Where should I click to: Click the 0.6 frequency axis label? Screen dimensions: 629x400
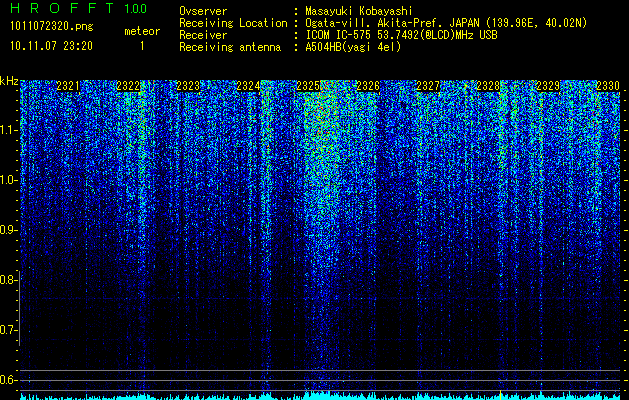[x=8, y=380]
